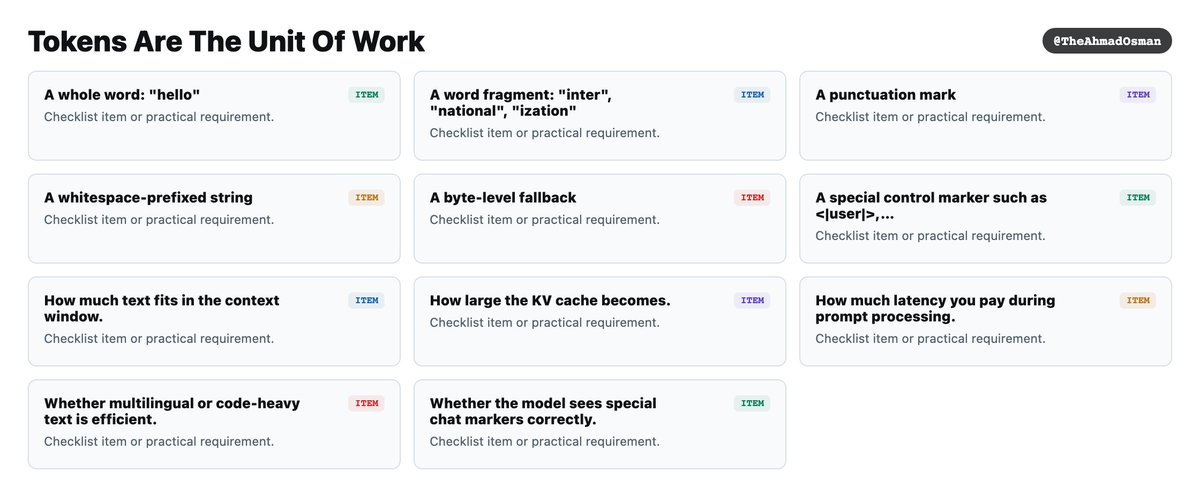
Task: Click the orange ITEM tag on the latency card
Action: [x=1138, y=300]
